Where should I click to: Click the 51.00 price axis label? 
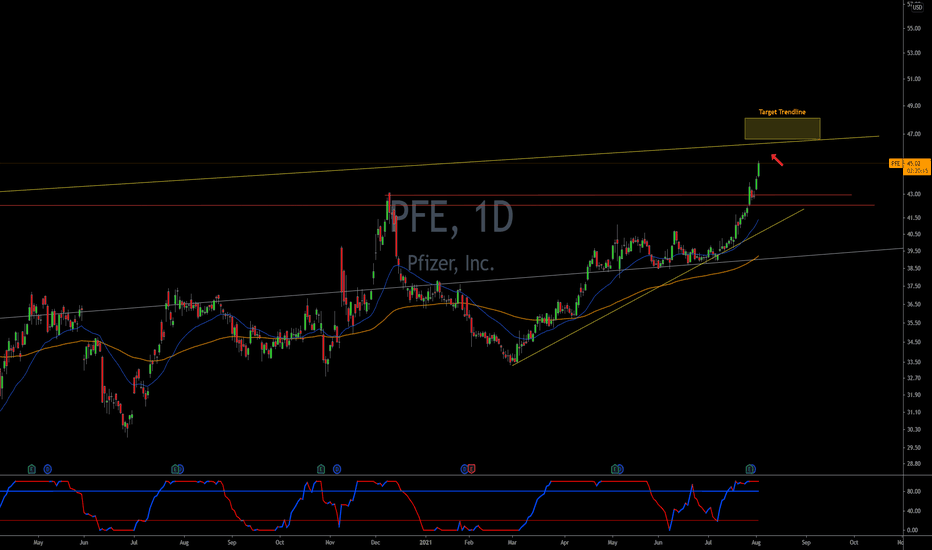point(914,79)
